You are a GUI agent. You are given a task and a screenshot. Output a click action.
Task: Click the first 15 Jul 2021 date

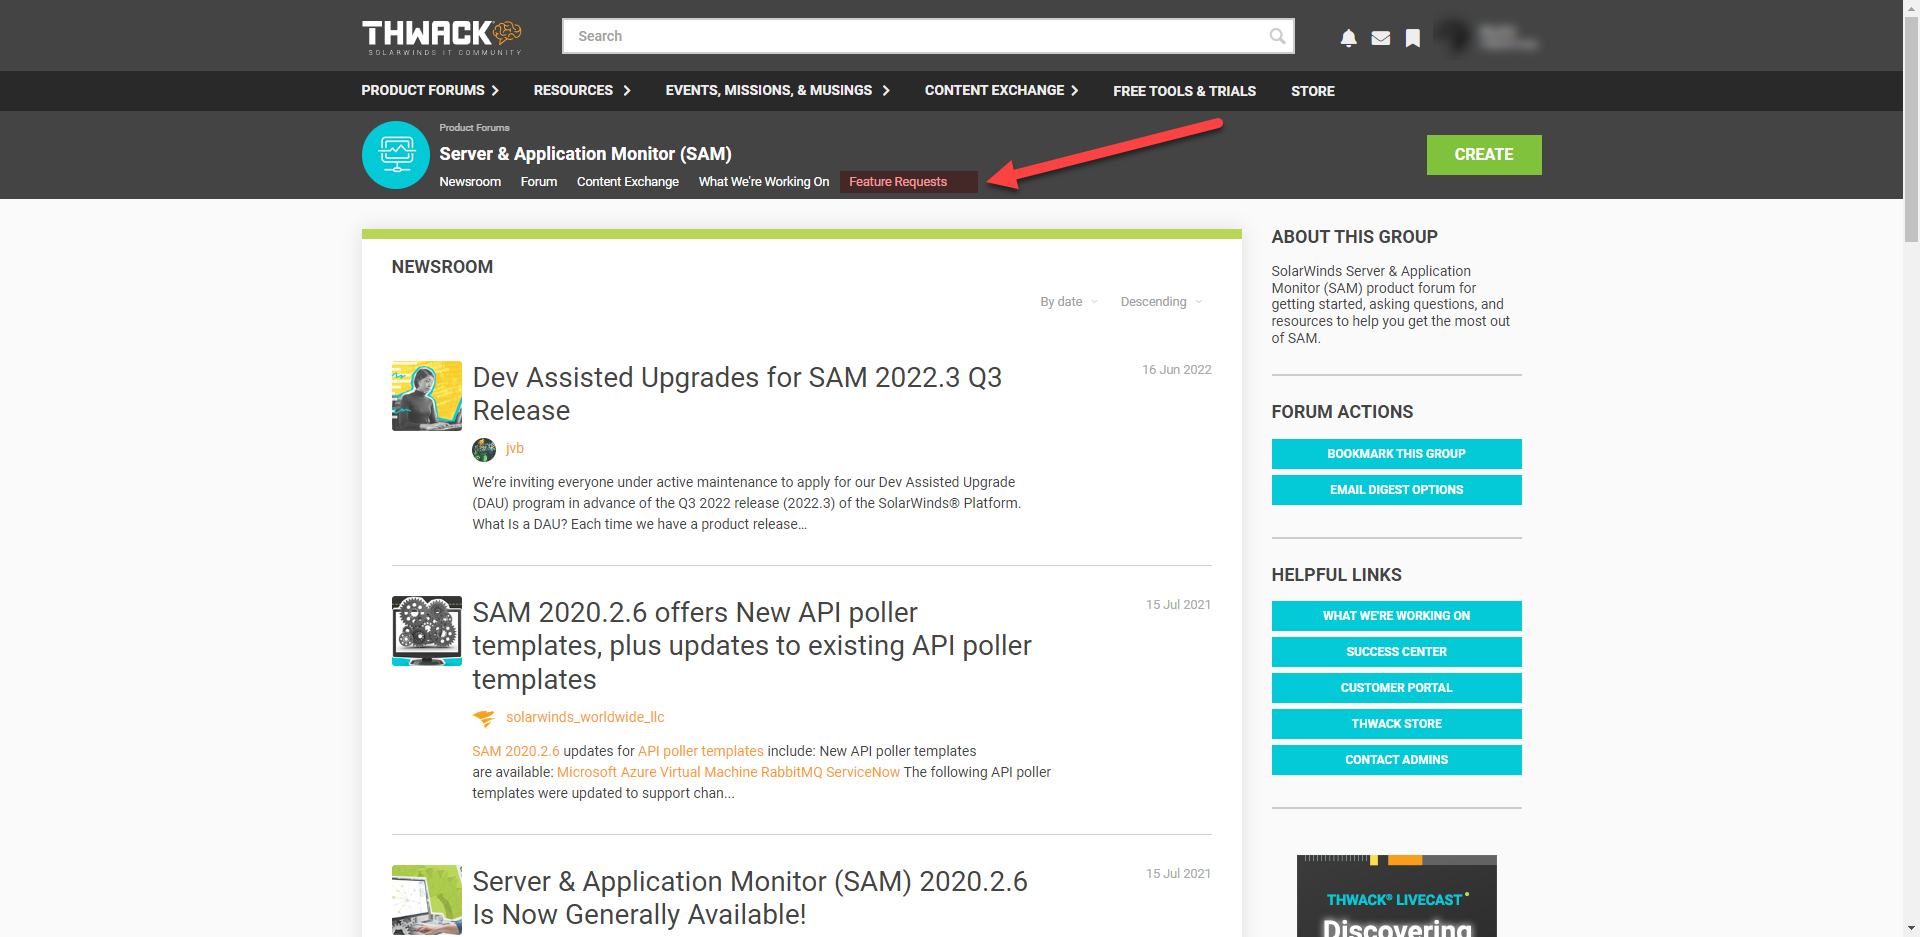coord(1178,605)
